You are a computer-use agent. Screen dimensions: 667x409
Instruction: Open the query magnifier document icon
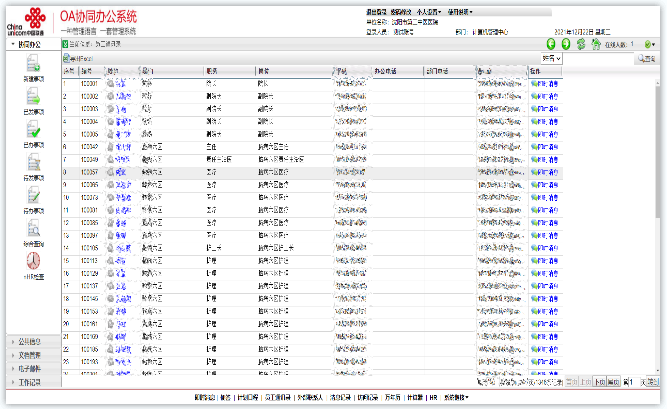point(33,228)
